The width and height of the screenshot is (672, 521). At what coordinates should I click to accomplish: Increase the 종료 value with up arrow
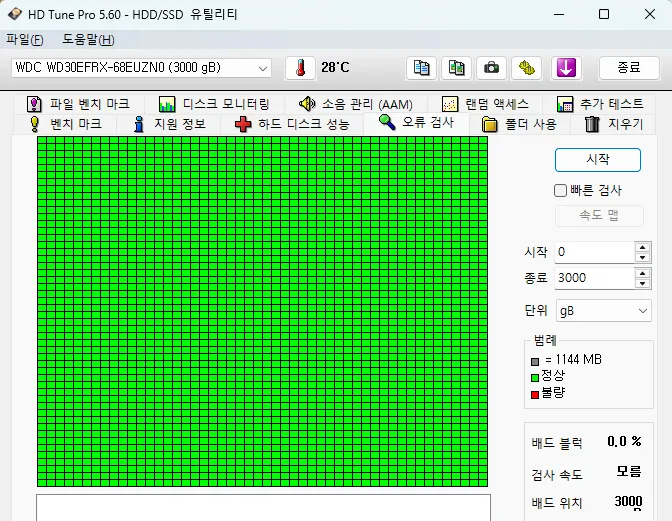(x=642, y=273)
